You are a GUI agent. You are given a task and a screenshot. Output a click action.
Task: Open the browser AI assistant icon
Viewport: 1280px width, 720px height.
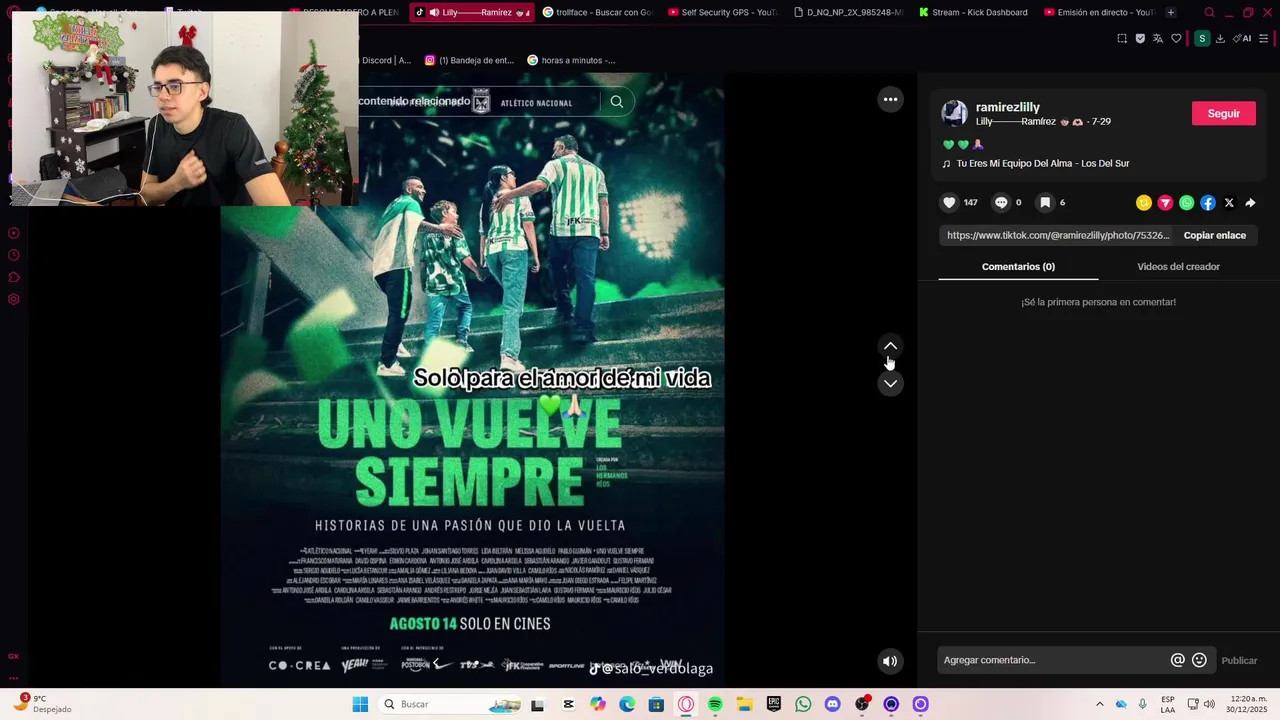click(x=1242, y=38)
